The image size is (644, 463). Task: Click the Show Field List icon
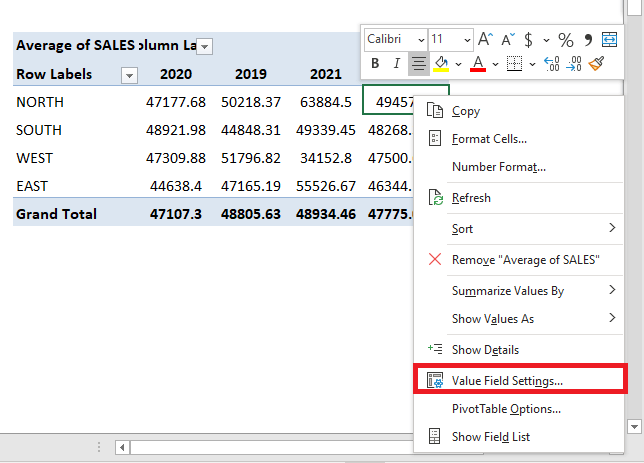pos(435,436)
